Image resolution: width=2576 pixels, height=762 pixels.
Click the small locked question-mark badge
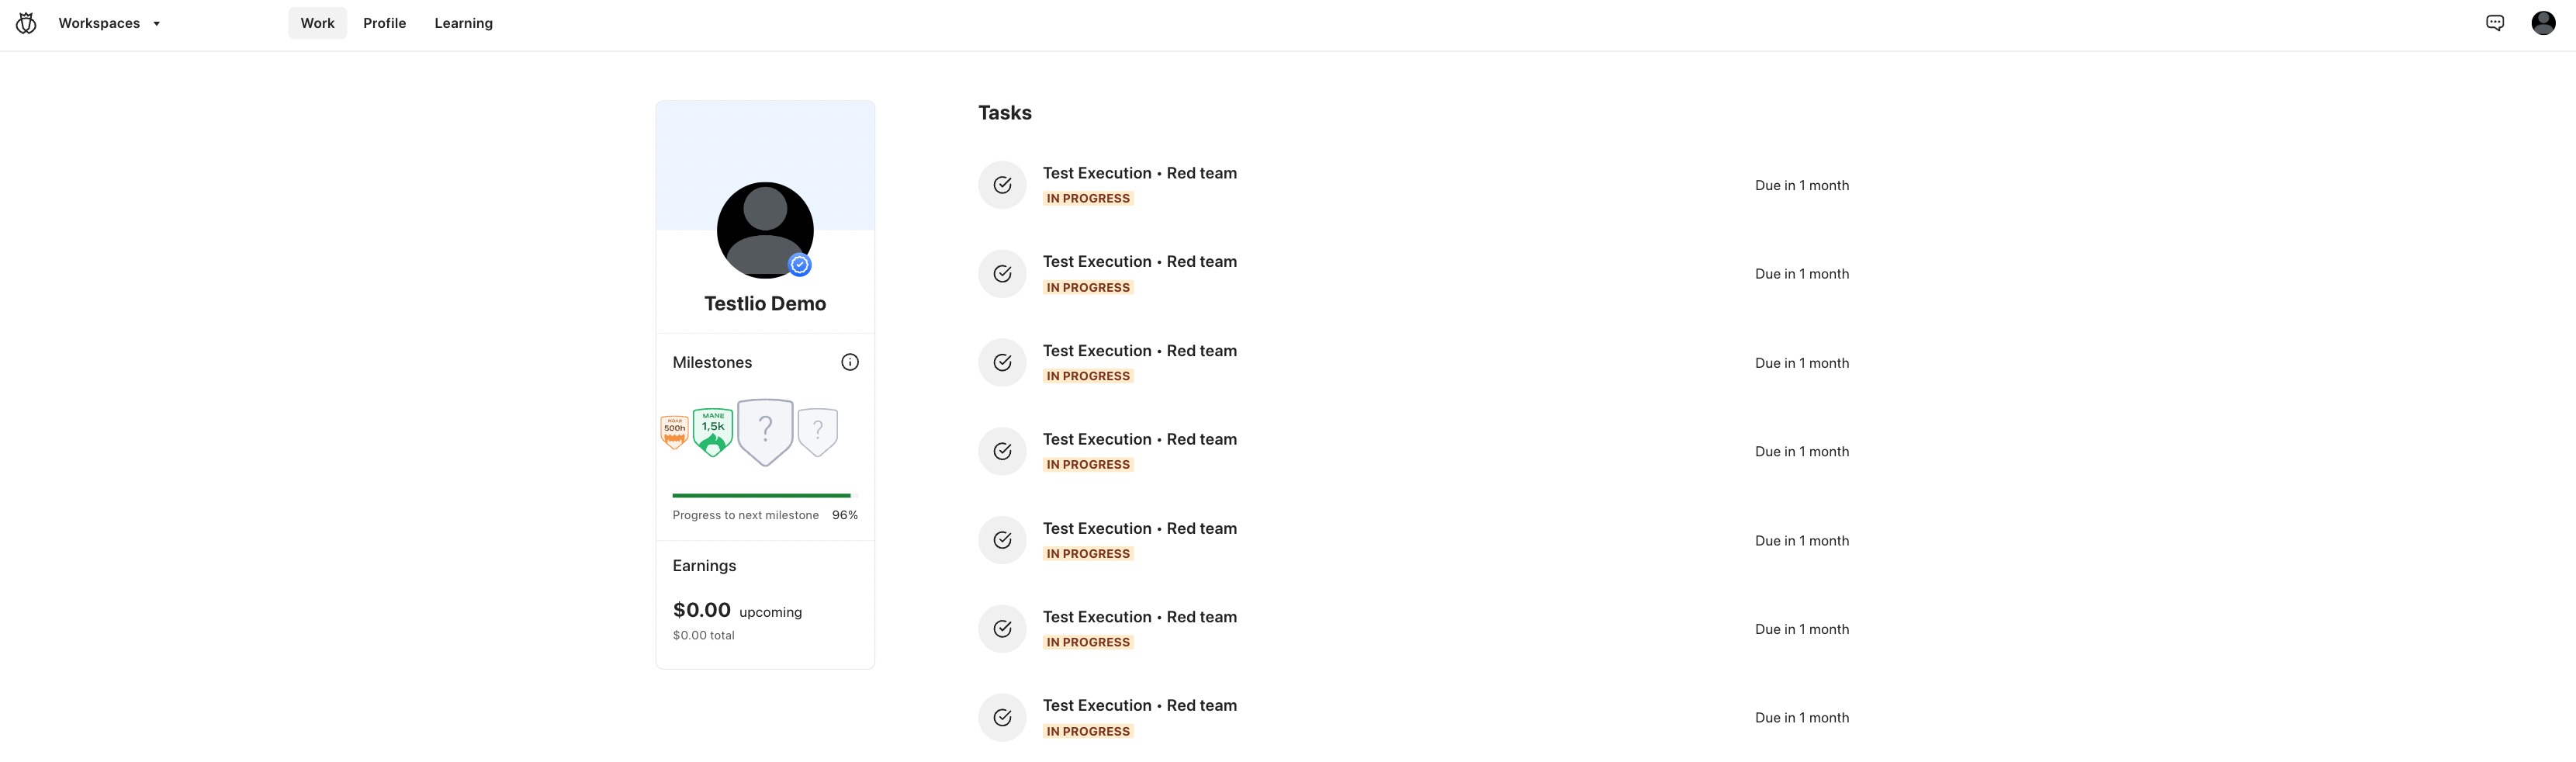pyautogui.click(x=818, y=432)
